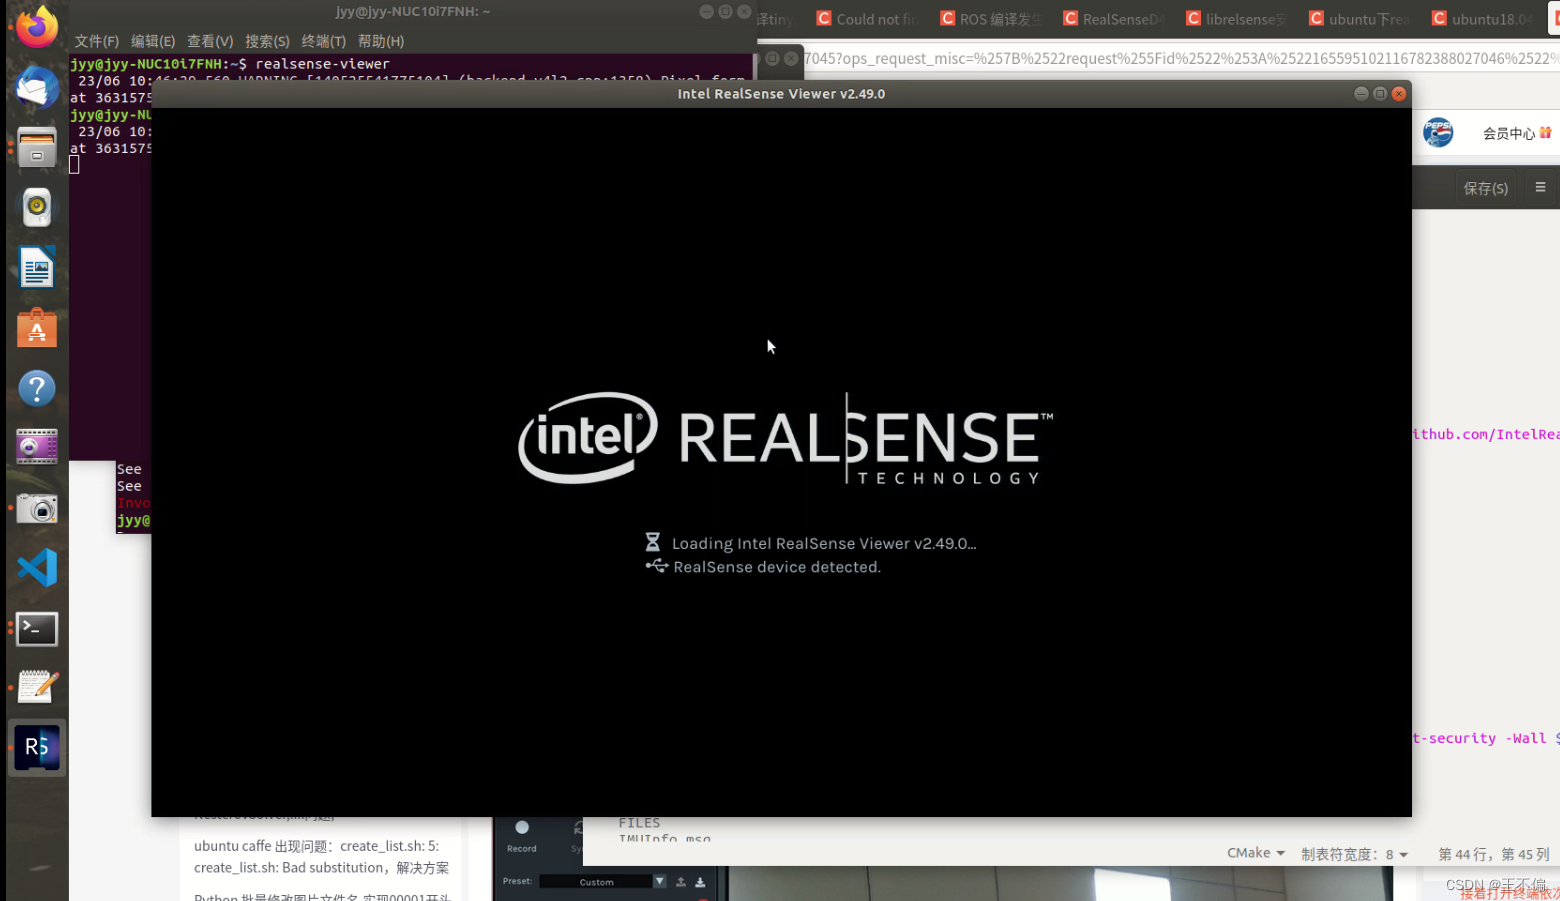This screenshot has height=901, width=1560.
Task: Click the github.com/IntelRea link text in gedit
Action: coord(1485,434)
